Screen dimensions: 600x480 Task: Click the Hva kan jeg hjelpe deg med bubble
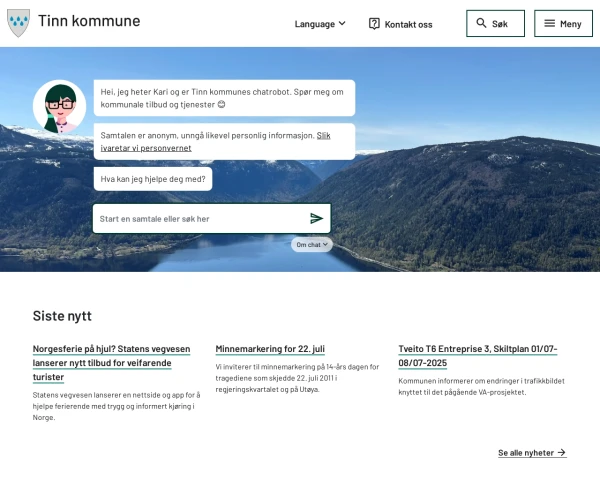(153, 179)
